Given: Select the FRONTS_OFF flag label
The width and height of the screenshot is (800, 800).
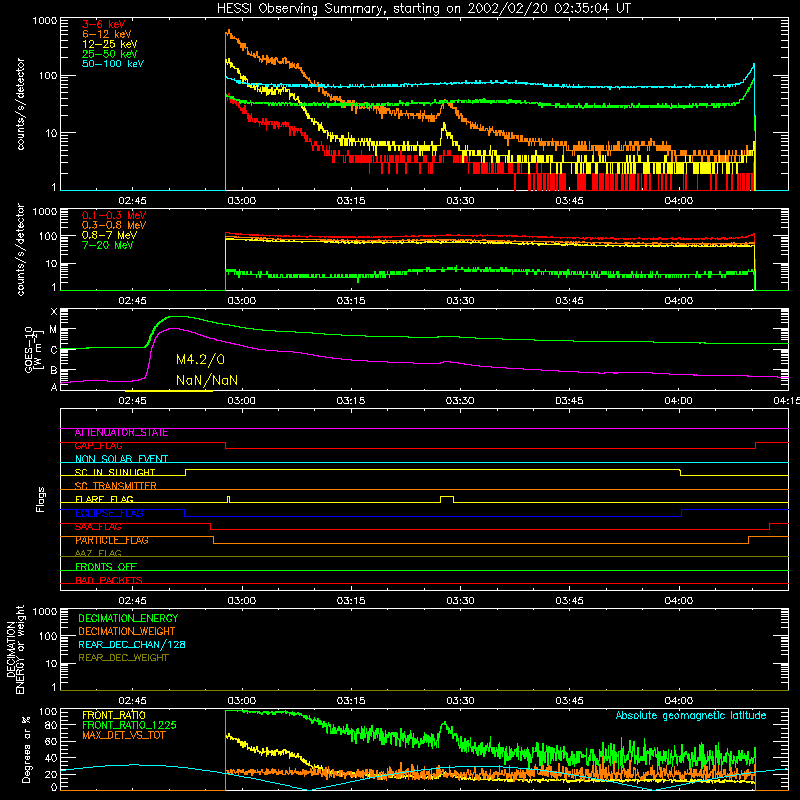Looking at the screenshot, I should (x=106, y=567).
